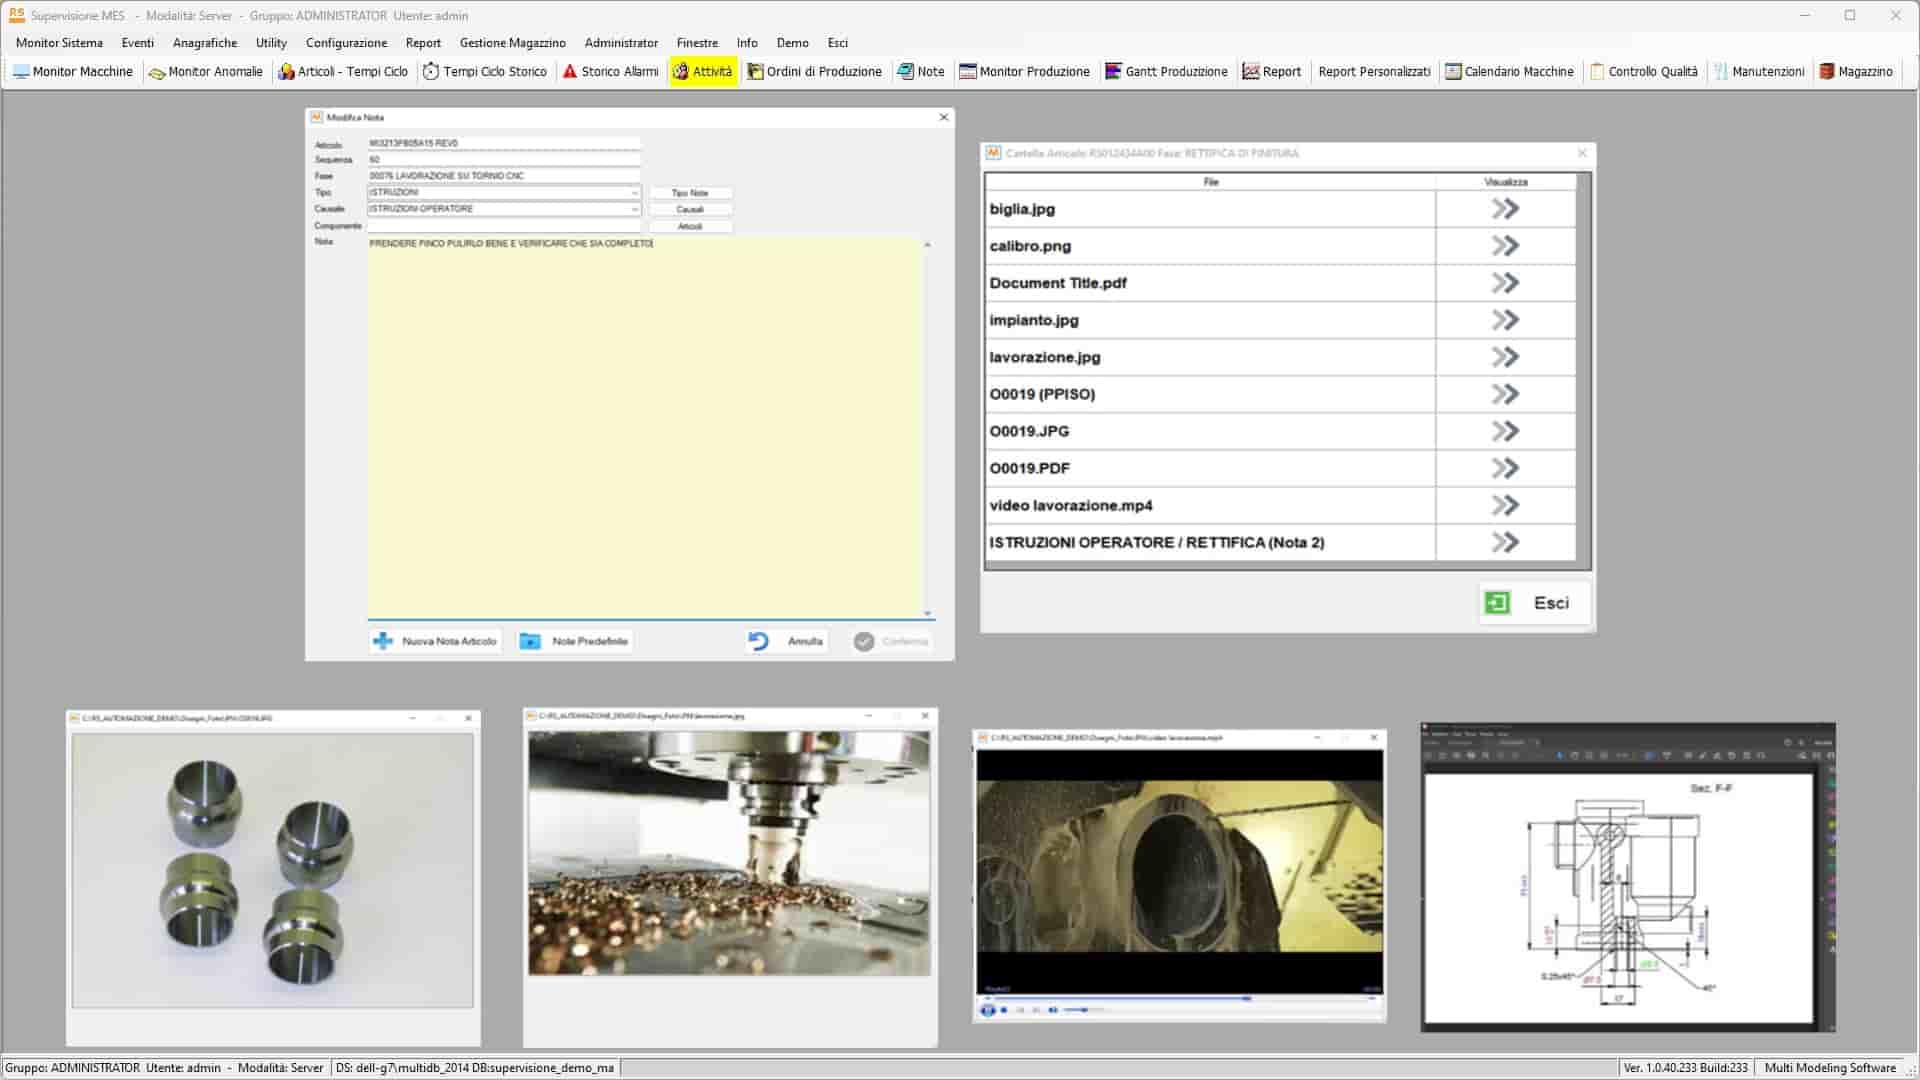Open the Magazzino toolbar item

pos(1855,72)
